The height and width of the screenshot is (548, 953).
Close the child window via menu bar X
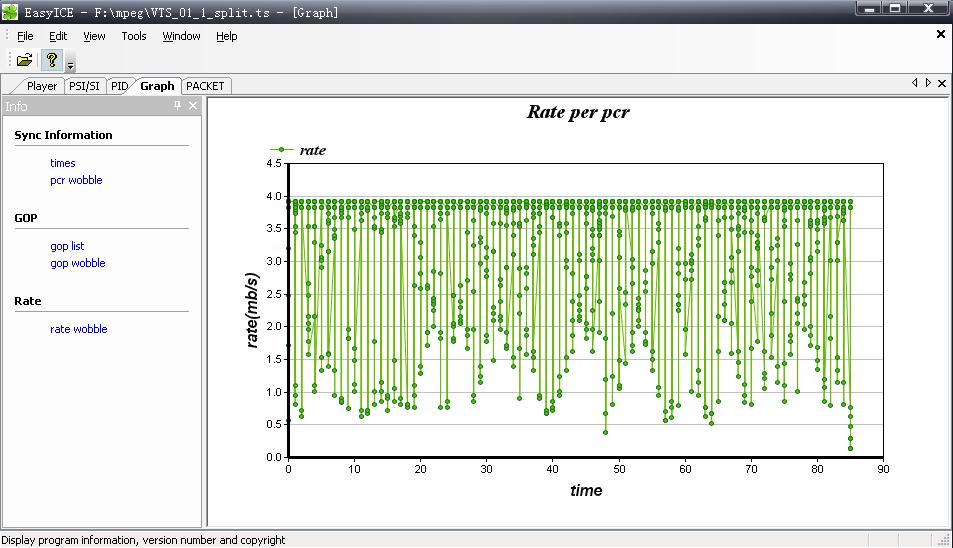point(941,34)
